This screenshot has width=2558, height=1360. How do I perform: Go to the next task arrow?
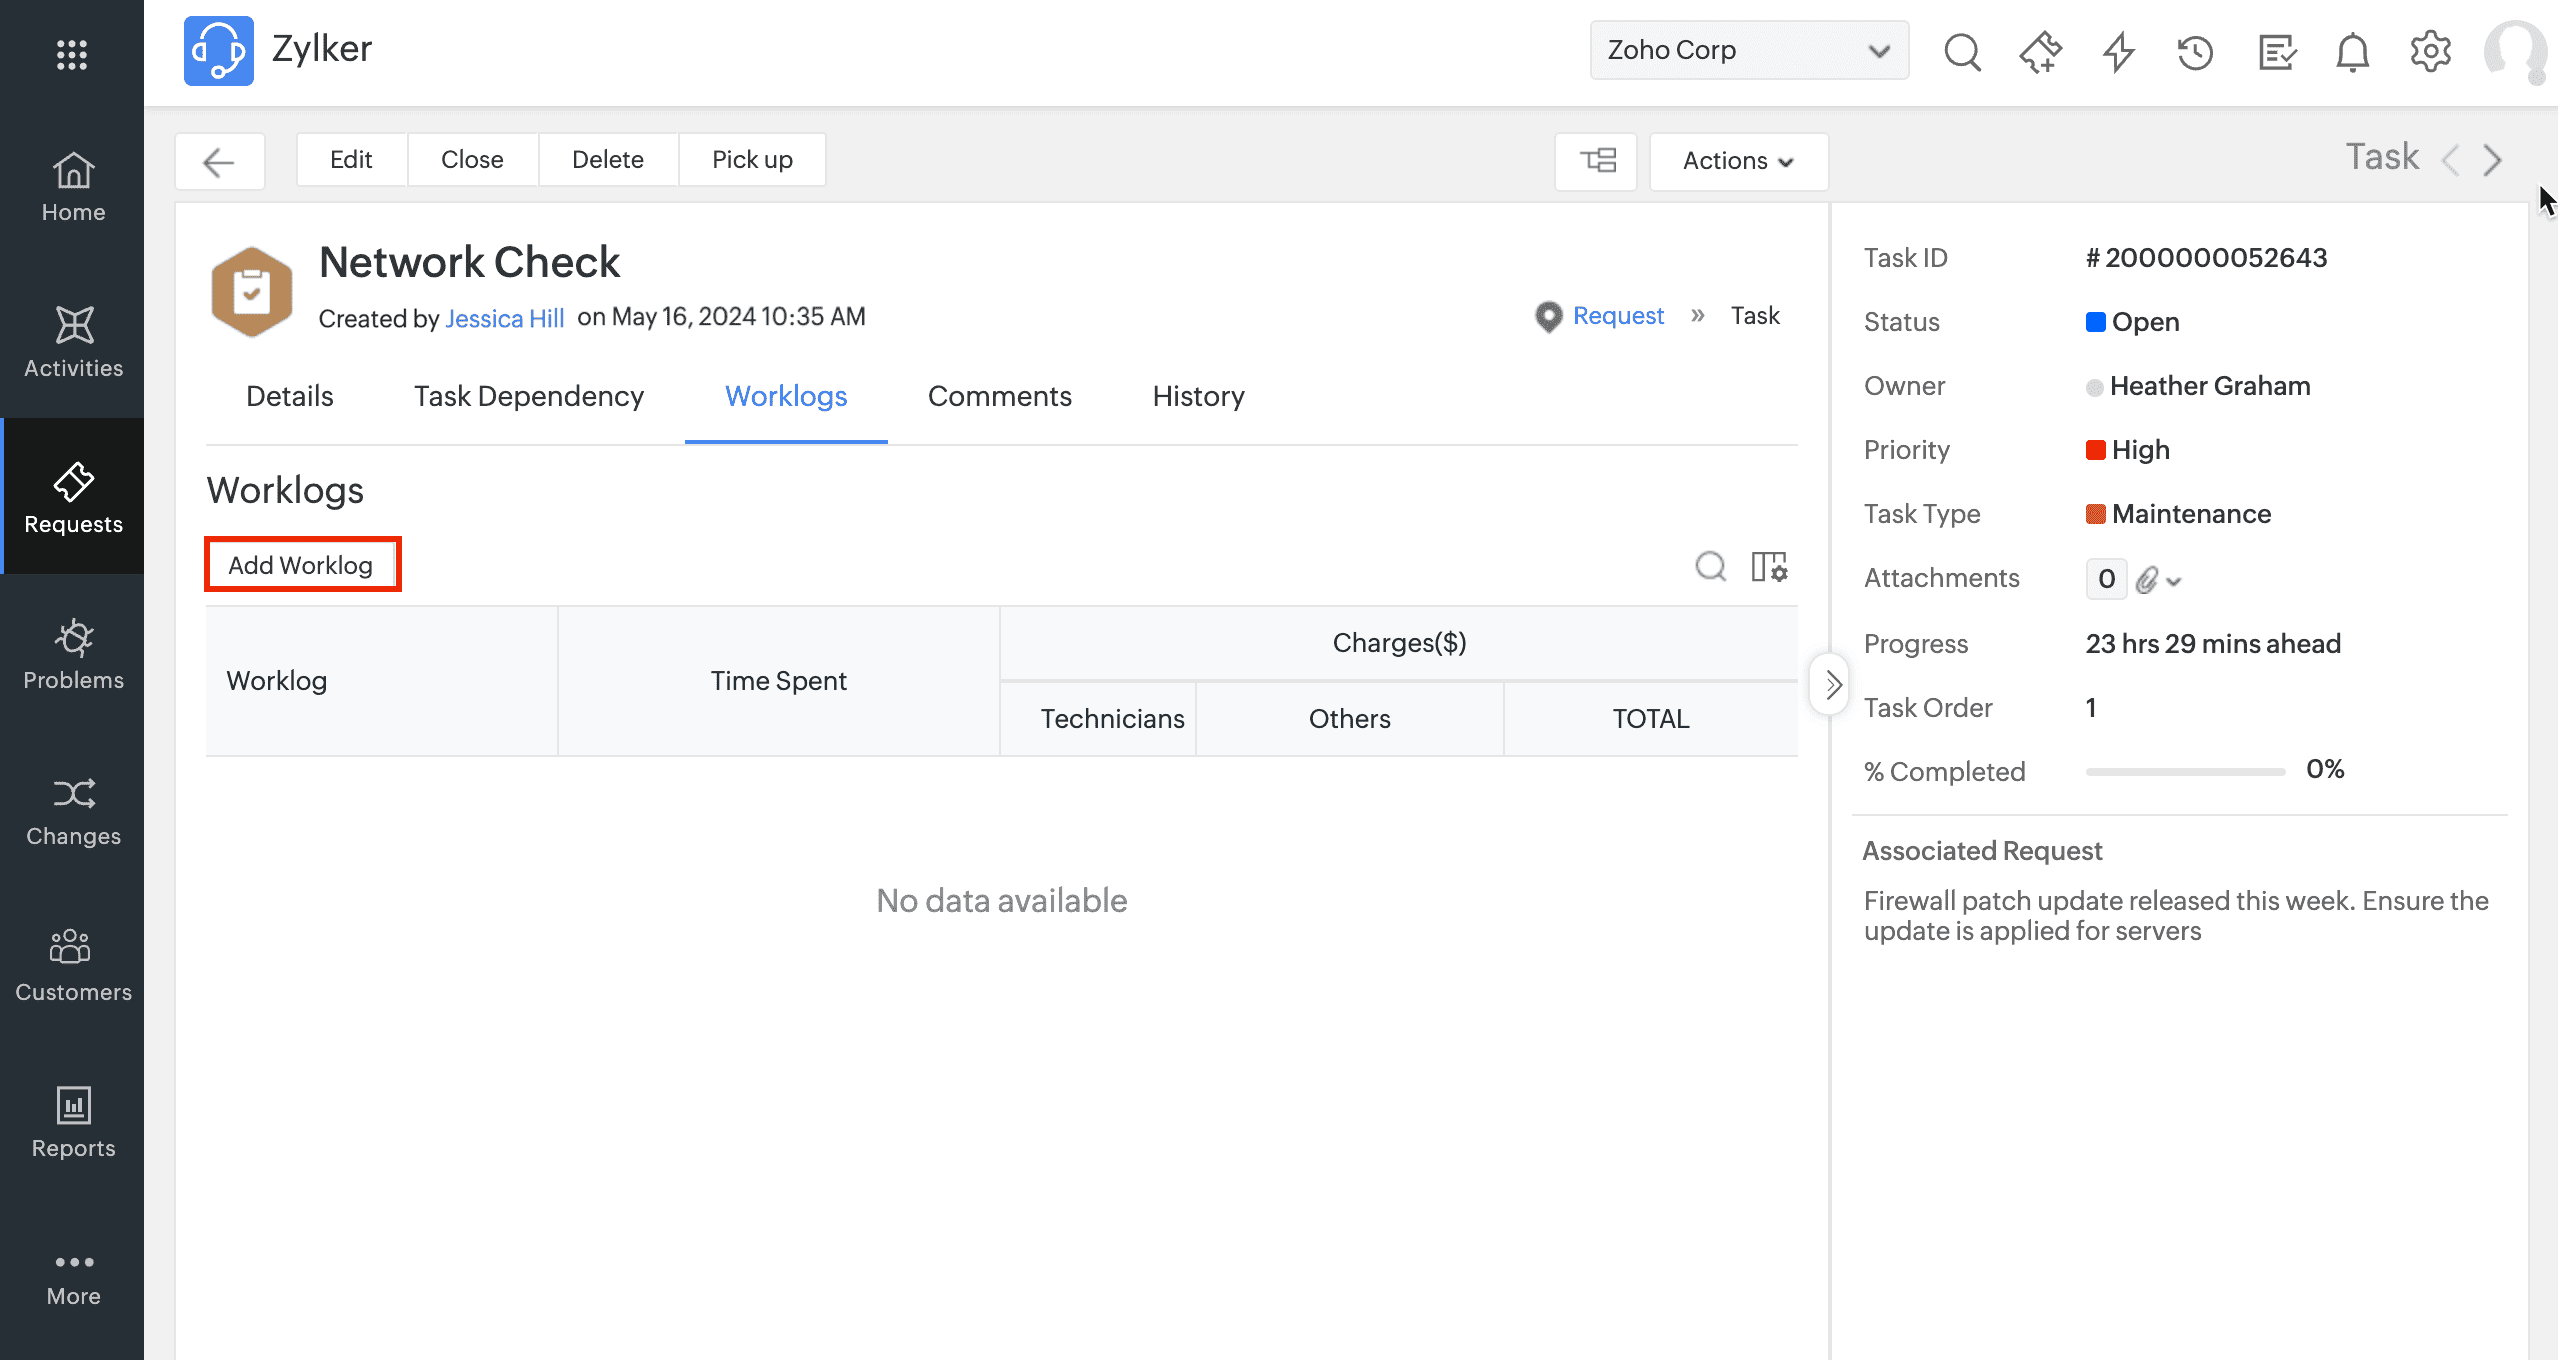[x=2492, y=160]
